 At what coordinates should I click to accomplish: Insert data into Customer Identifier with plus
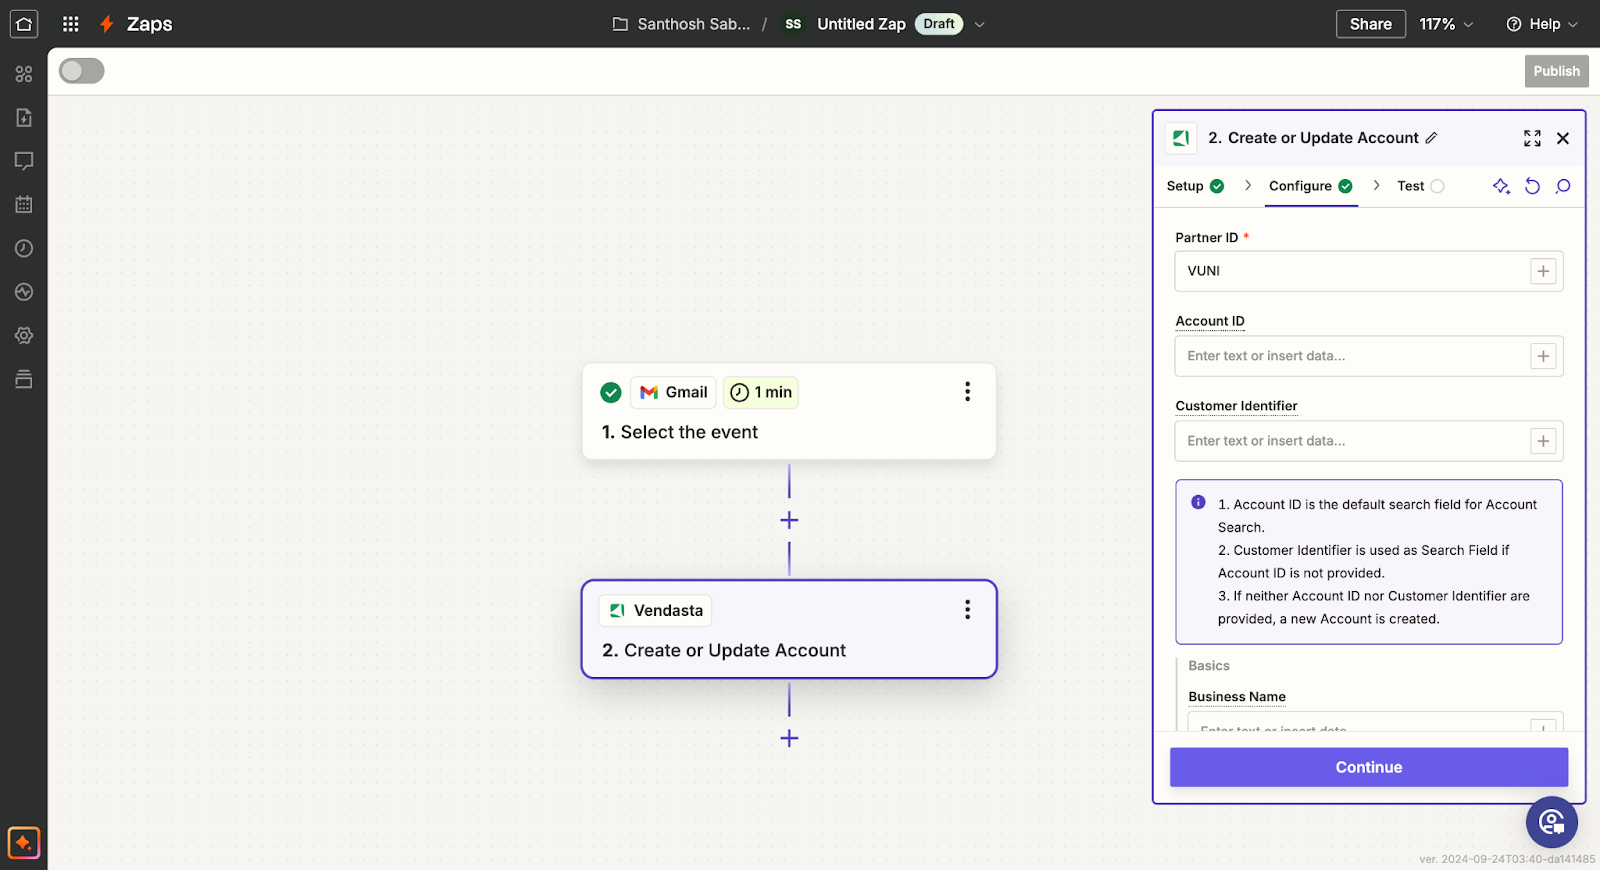[x=1543, y=441]
